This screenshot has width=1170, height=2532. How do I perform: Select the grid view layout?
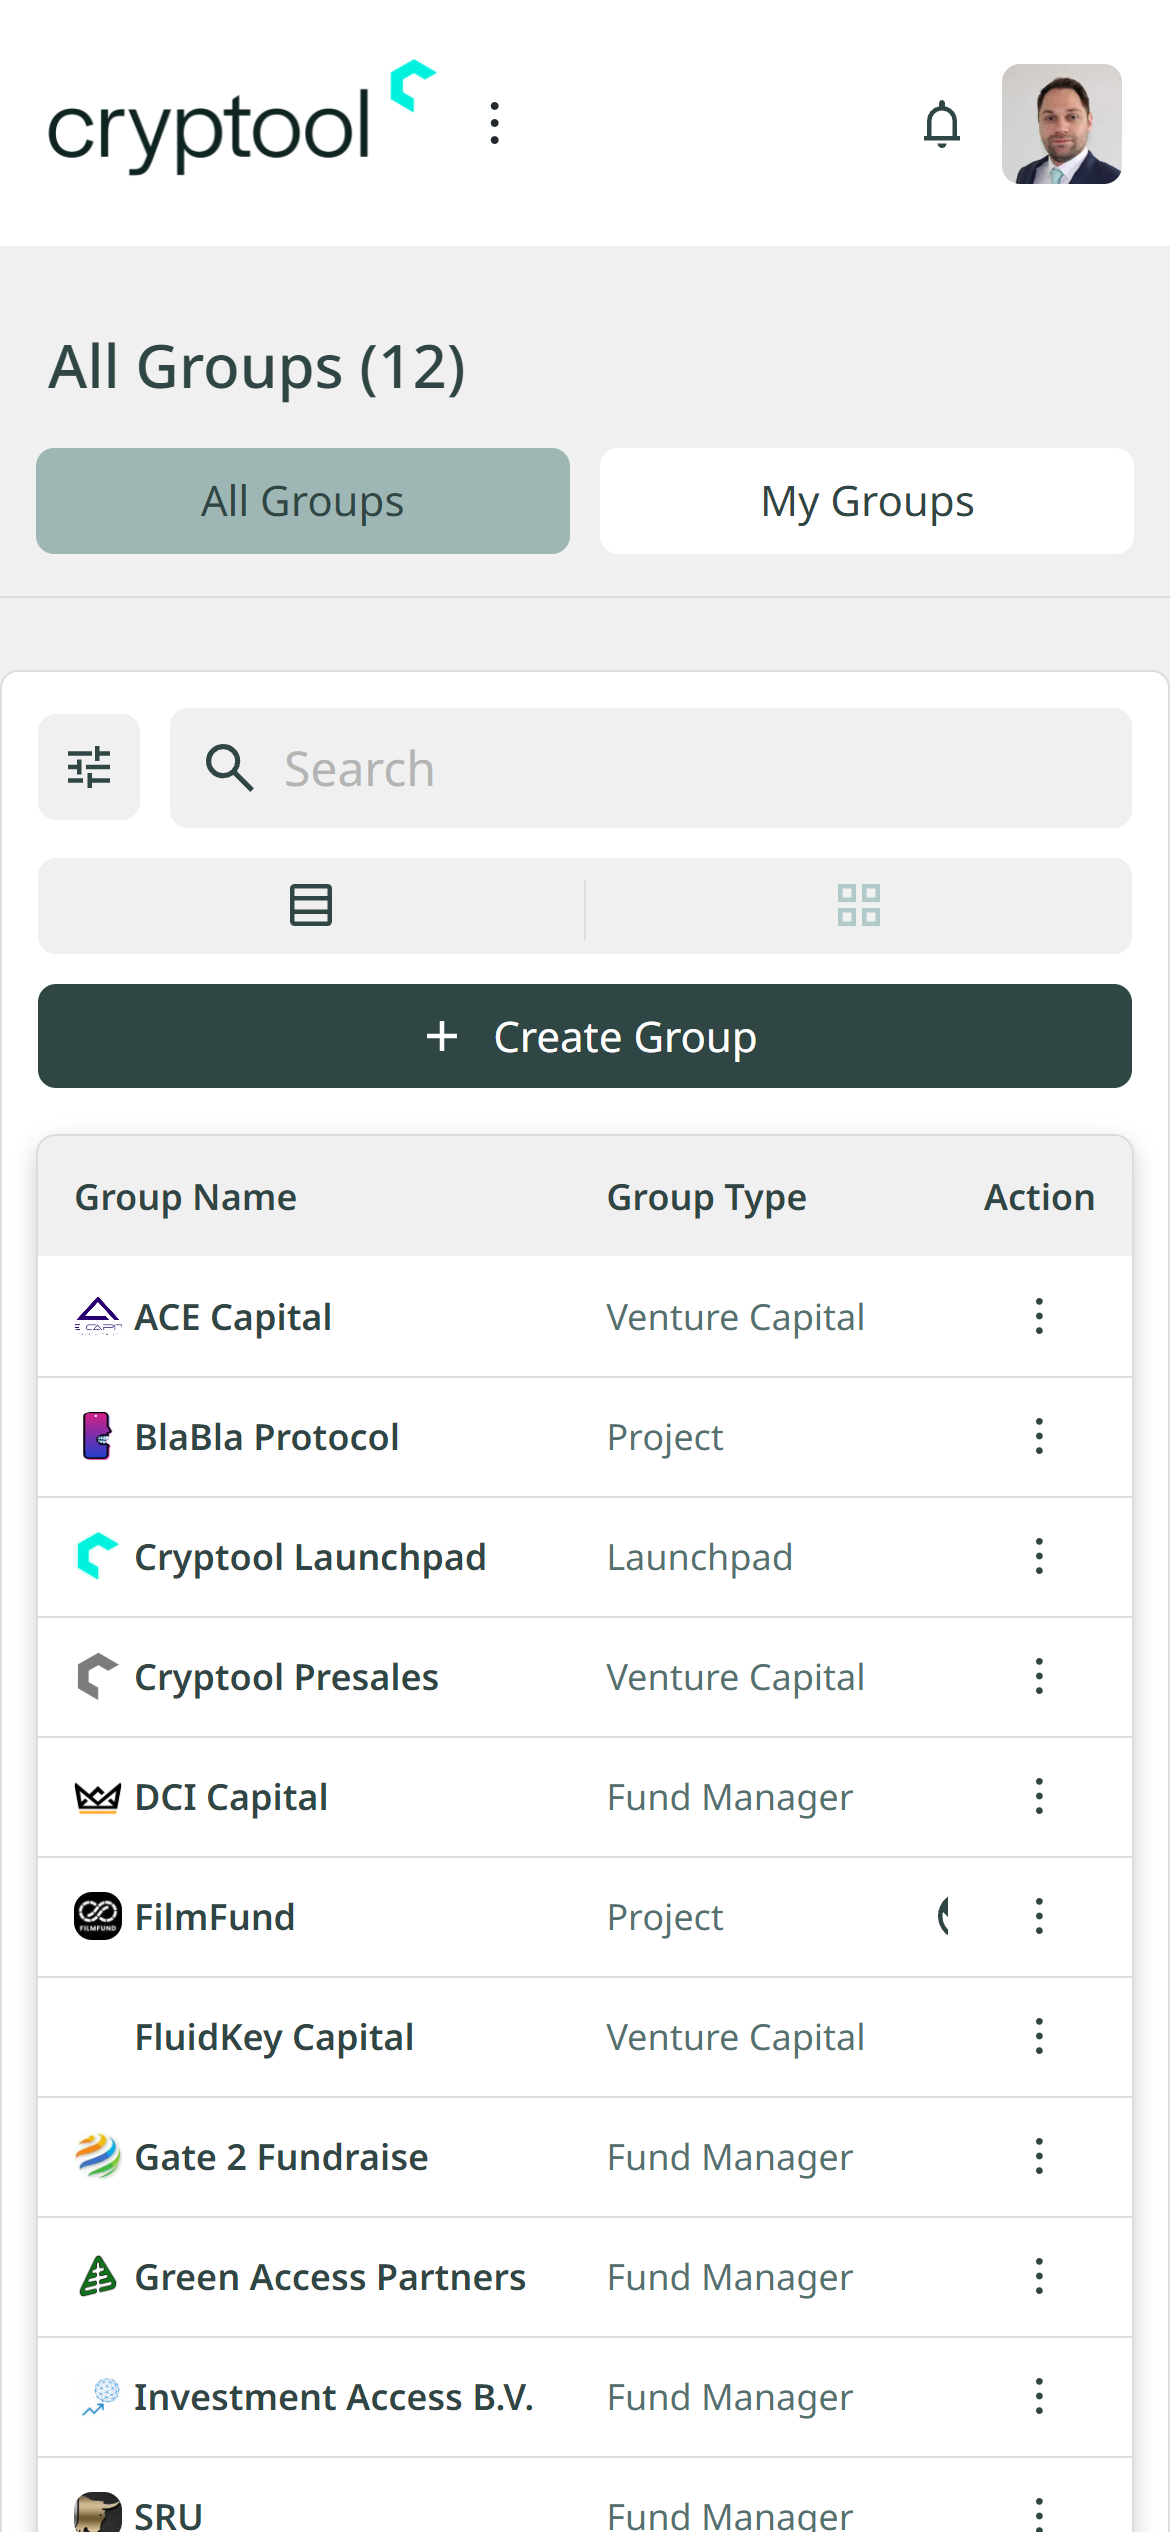coord(859,905)
